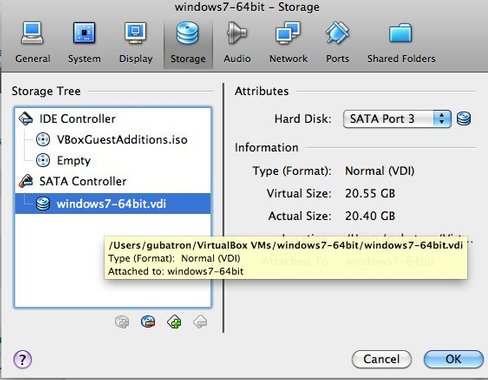Open the SATA Port 3 dropdown
The image size is (488, 380).
point(397,119)
